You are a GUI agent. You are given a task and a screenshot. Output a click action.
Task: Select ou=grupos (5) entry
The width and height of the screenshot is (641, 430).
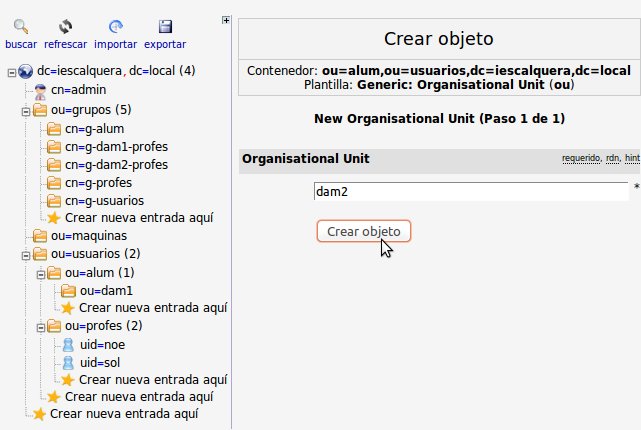click(x=91, y=110)
